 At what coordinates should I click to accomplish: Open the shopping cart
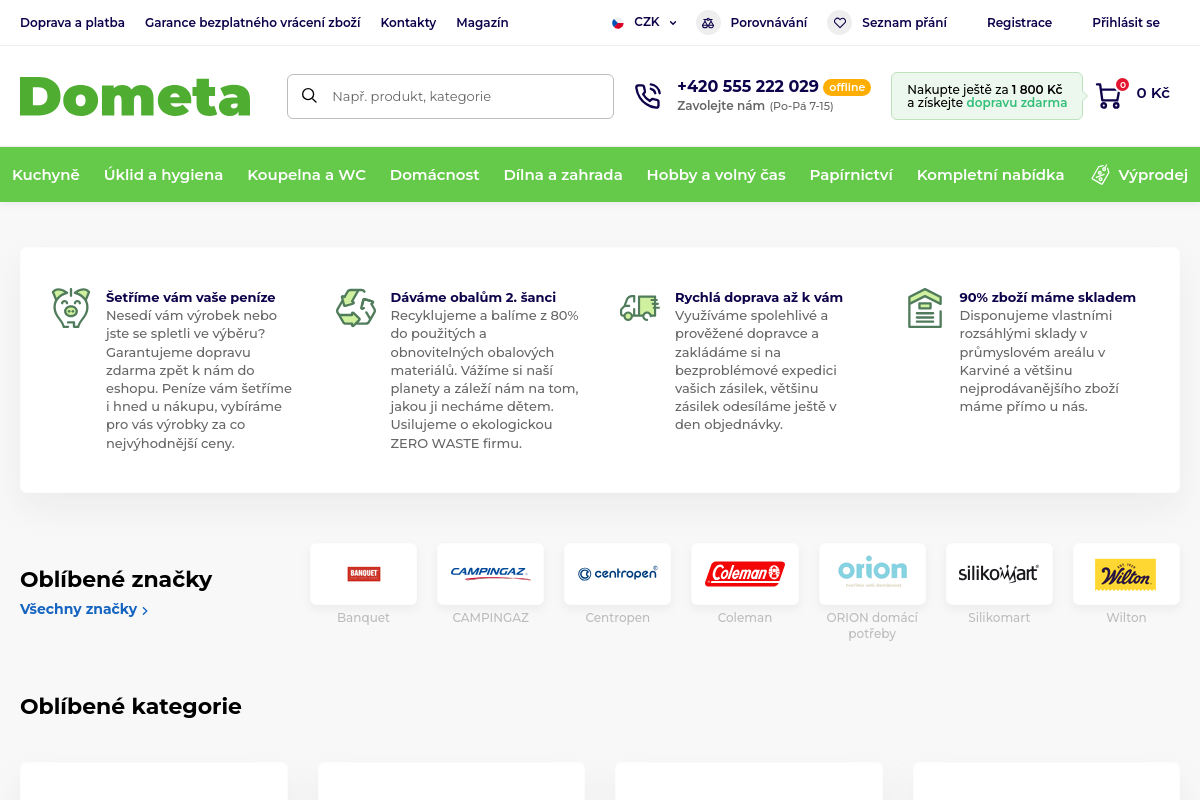point(1107,93)
